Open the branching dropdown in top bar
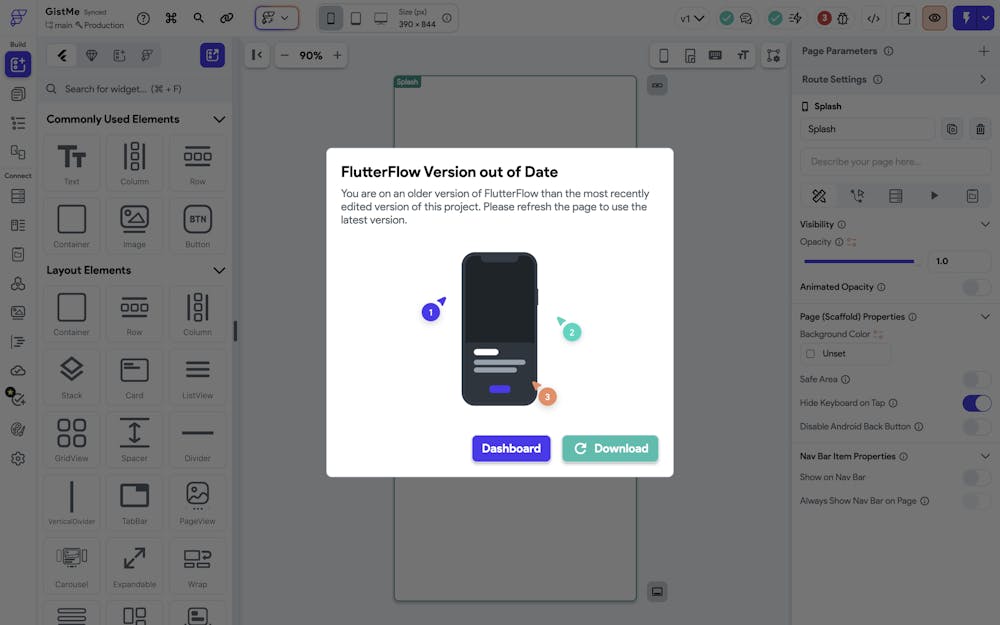This screenshot has height=625, width=1000. [276, 18]
